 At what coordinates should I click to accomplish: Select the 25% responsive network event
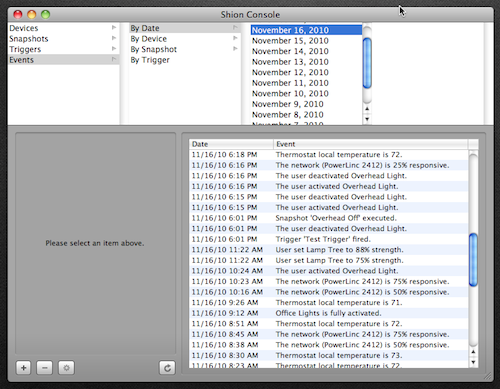pyautogui.click(x=329, y=165)
